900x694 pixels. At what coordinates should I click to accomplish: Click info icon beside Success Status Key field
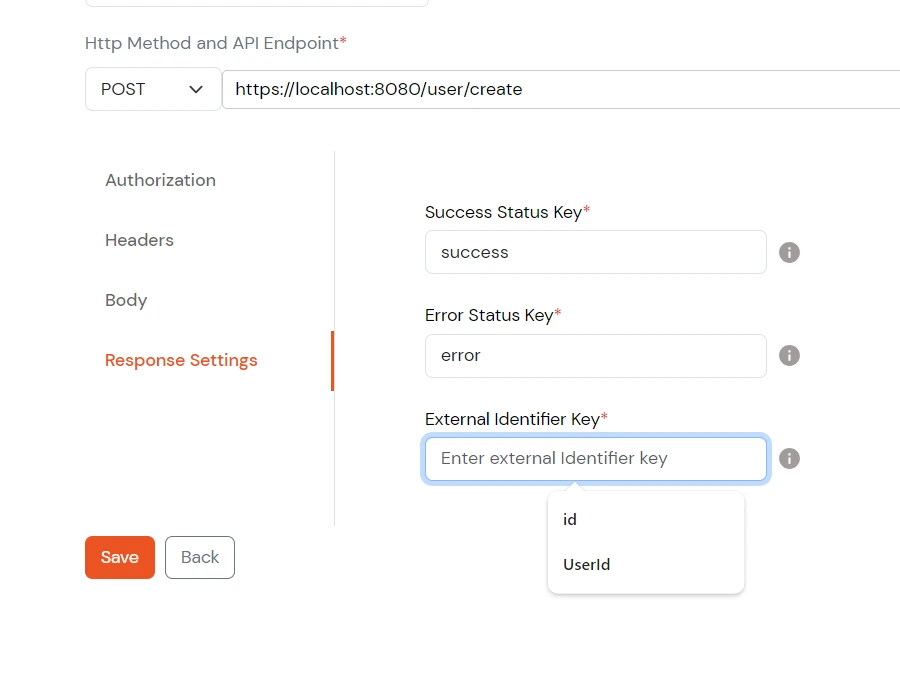[789, 252]
